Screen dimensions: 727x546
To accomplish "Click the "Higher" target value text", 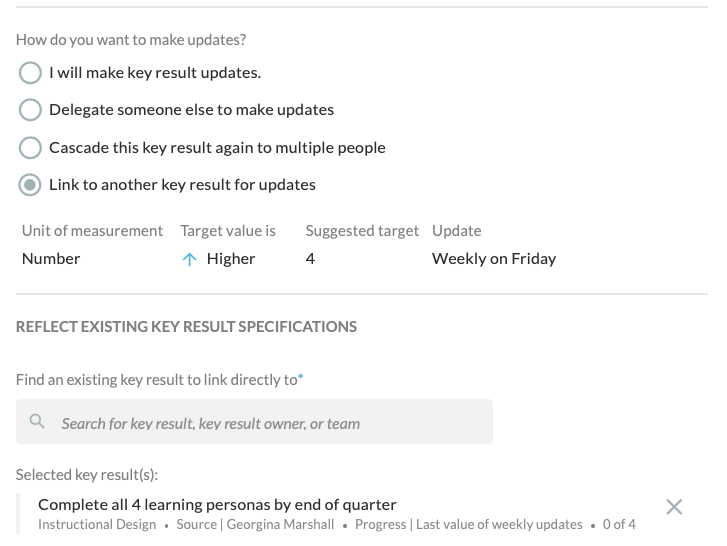I will [231, 259].
